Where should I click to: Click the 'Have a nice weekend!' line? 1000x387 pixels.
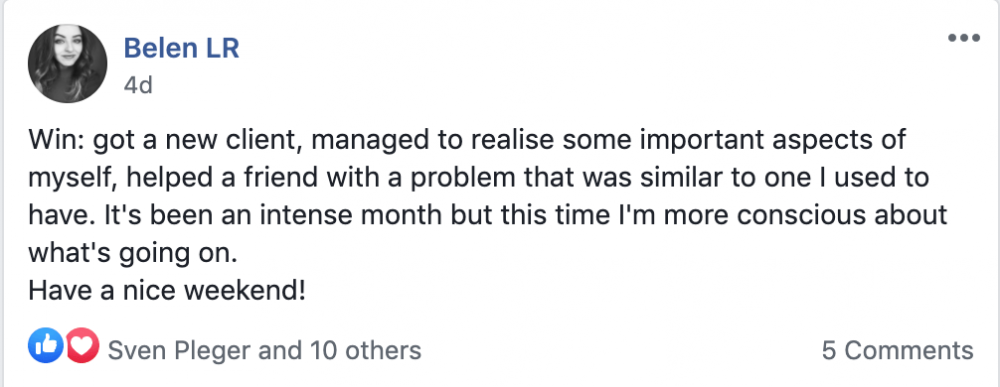pos(167,291)
